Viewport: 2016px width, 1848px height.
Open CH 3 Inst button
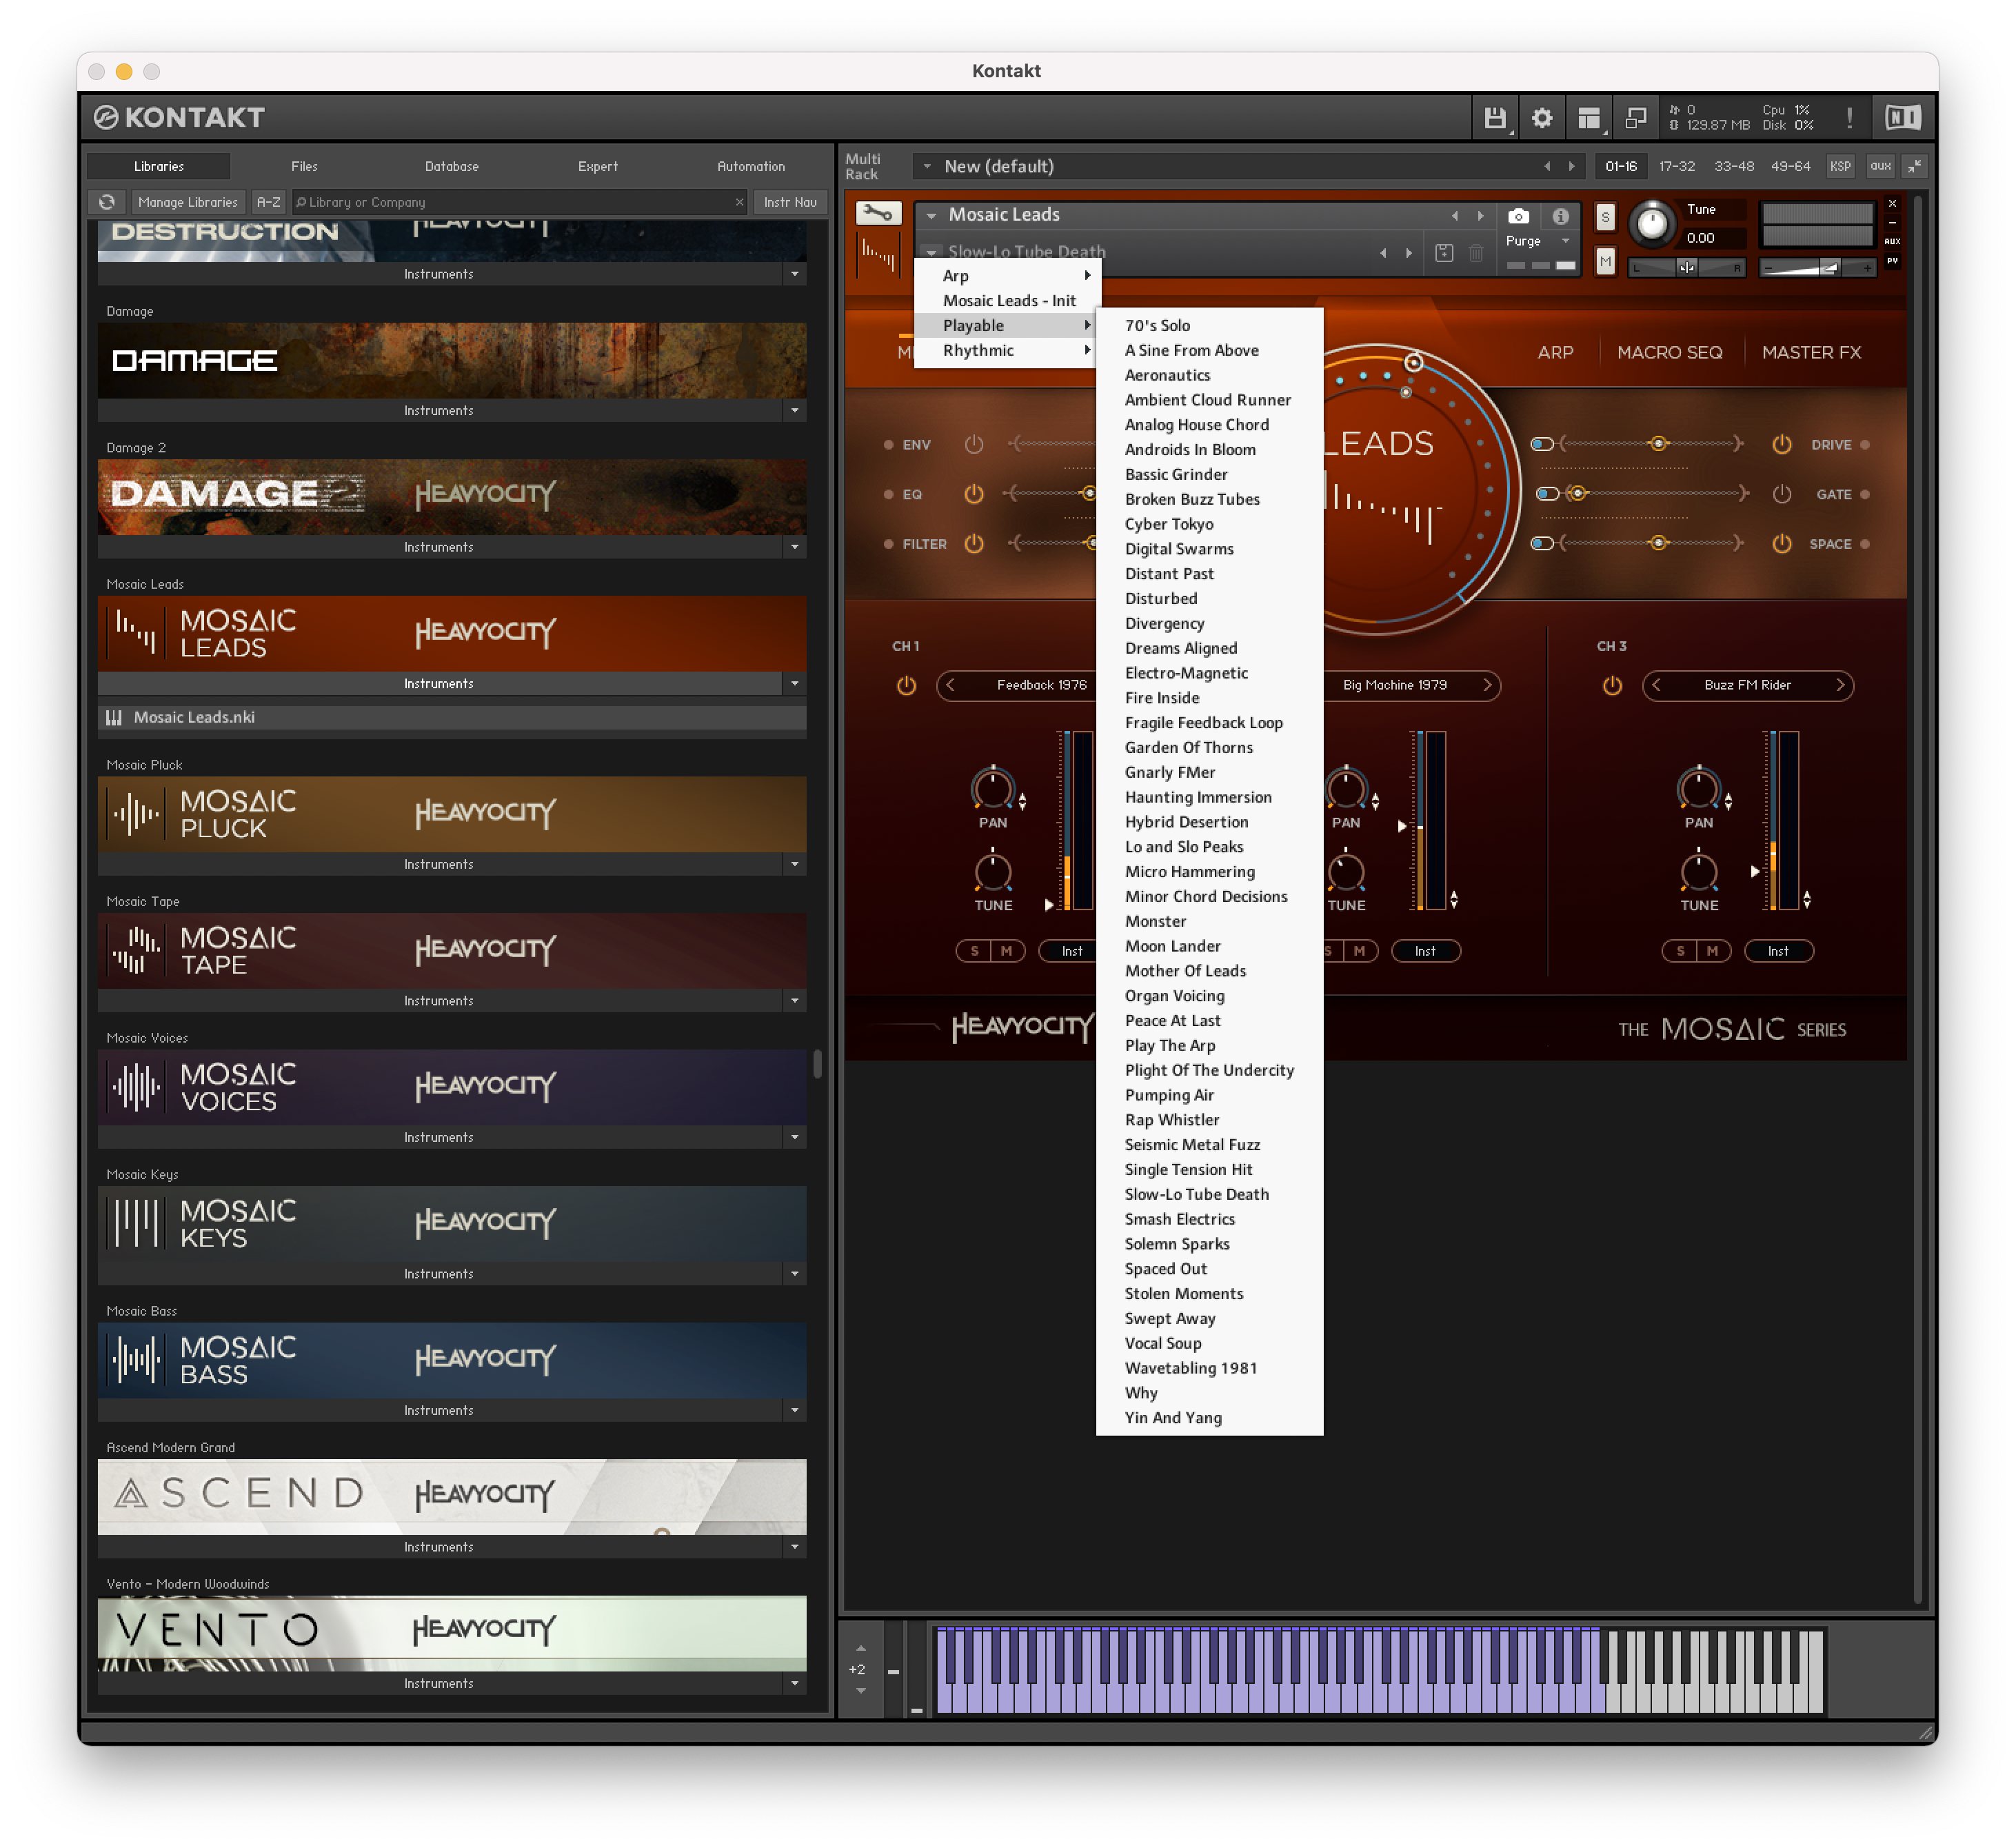1778,951
